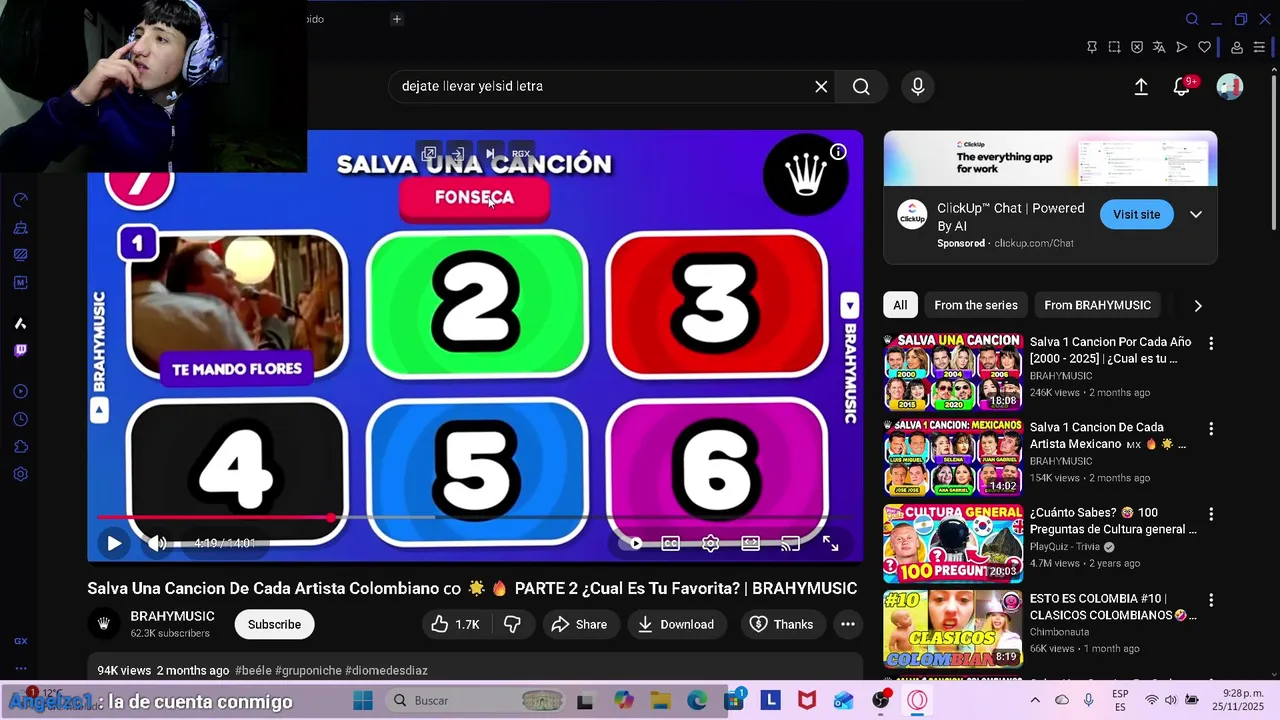Viewport: 1280px width, 720px height.
Task: Open the player settings gear
Action: 711,543
